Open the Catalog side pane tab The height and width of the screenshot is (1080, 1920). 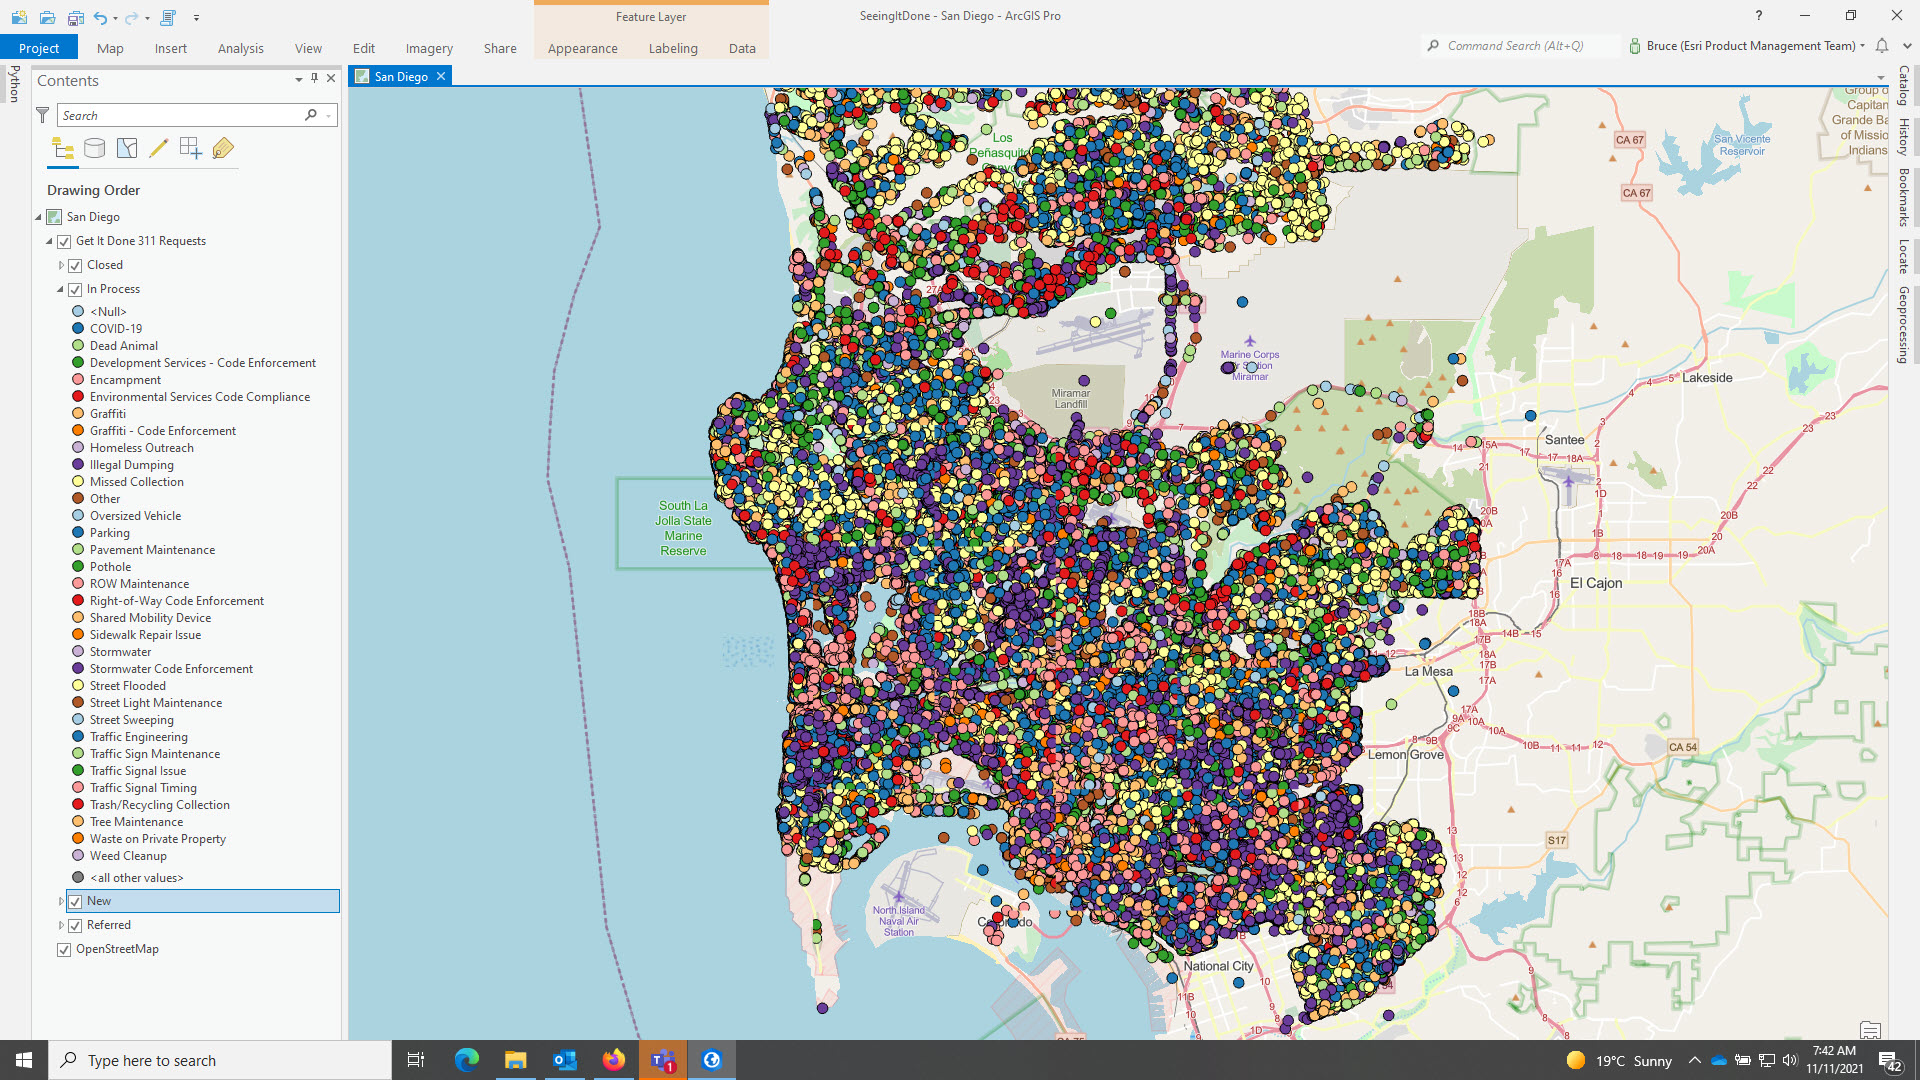tap(1904, 86)
